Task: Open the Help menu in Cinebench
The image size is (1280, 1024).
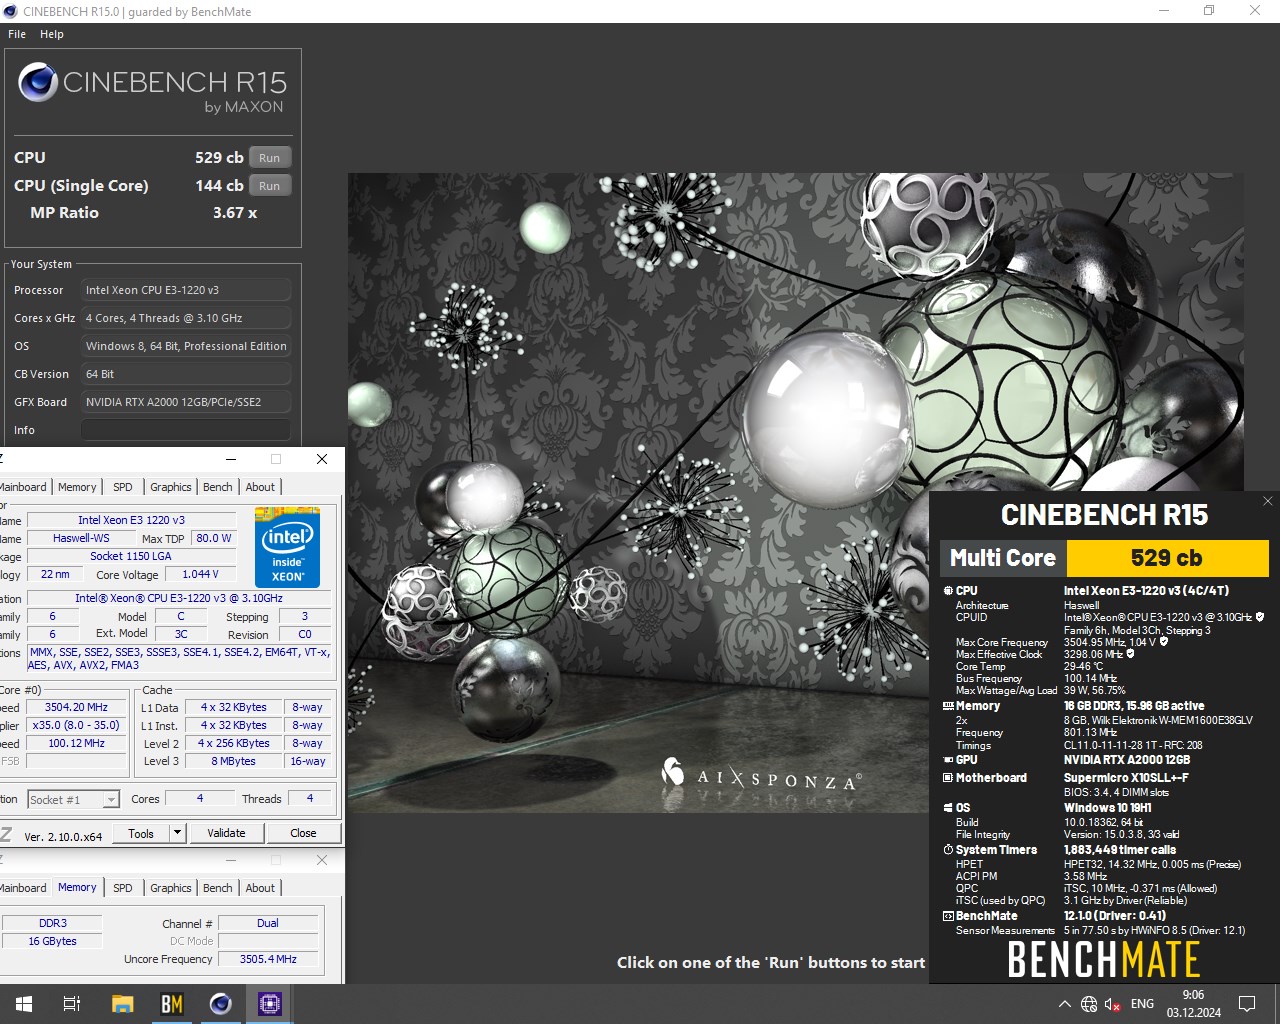Action: pos(52,34)
